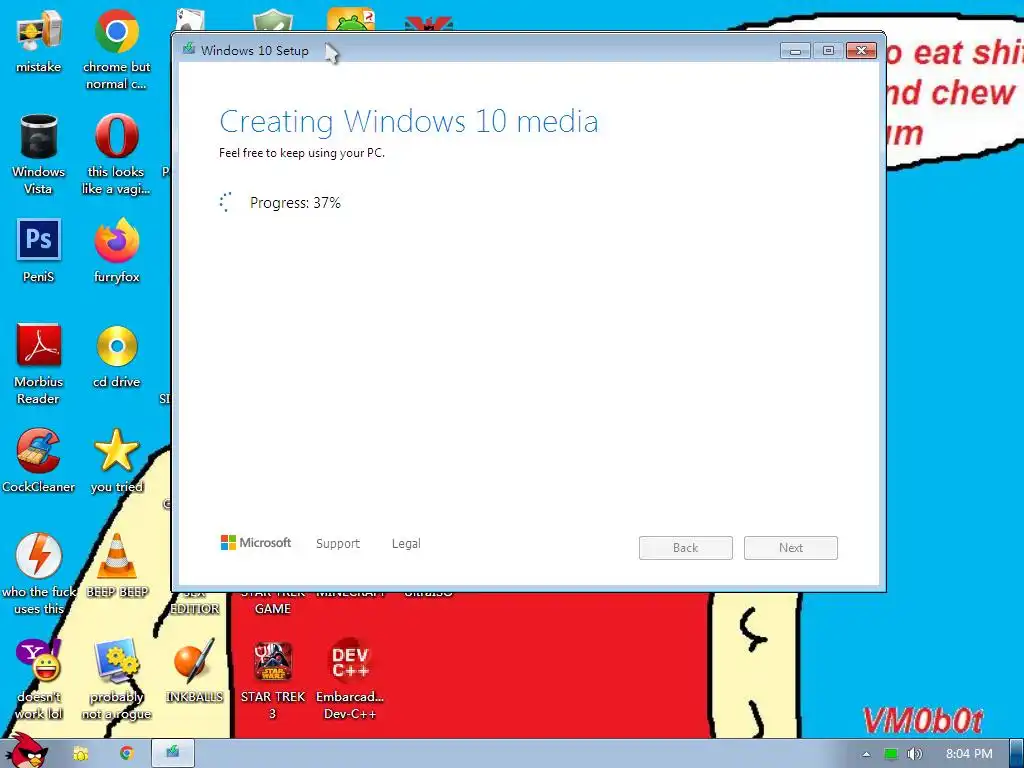Maximize the Windows 10 Setup window

[828, 51]
